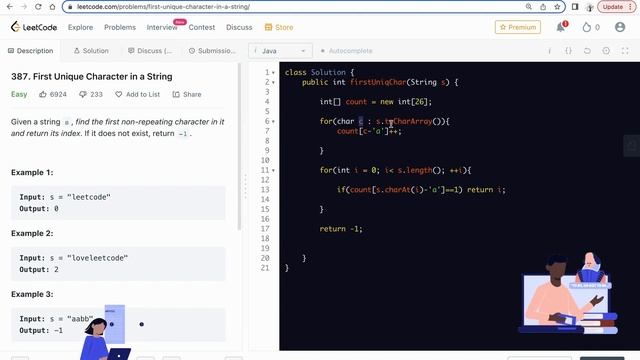This screenshot has width=640, height=360.
Task: Open the Problems menu item
Action: (120, 27)
